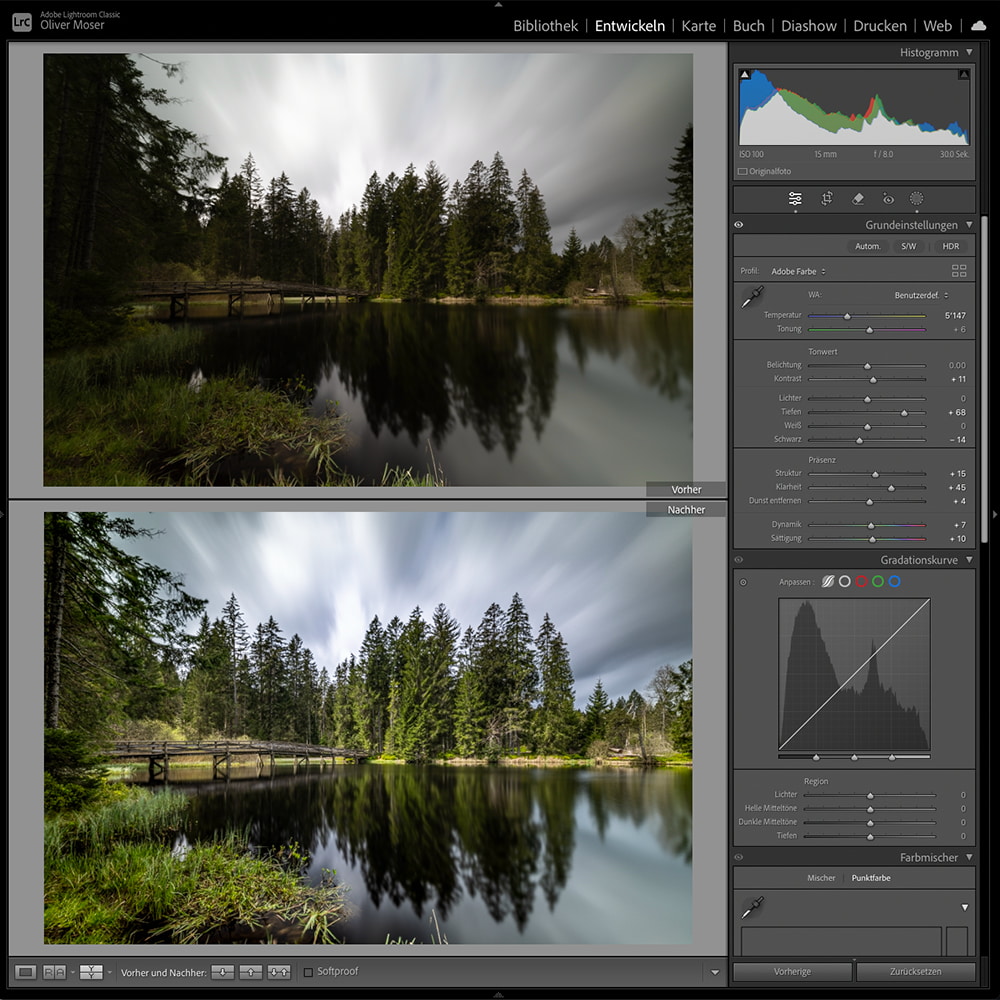Image resolution: width=1000 pixels, height=1000 pixels.
Task: Click the right panel scrollbar
Action: coord(984,380)
